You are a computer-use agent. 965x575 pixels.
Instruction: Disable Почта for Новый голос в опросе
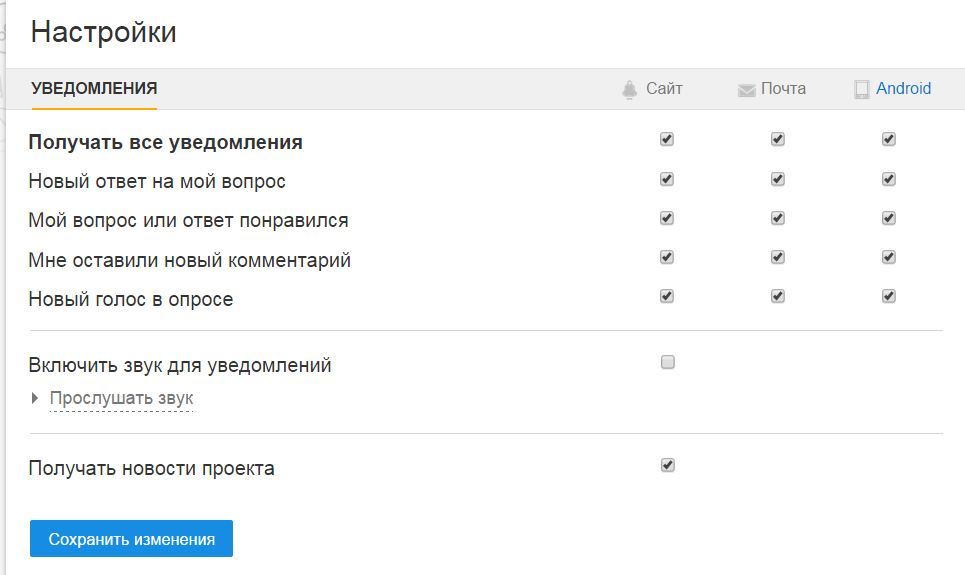pos(778,297)
